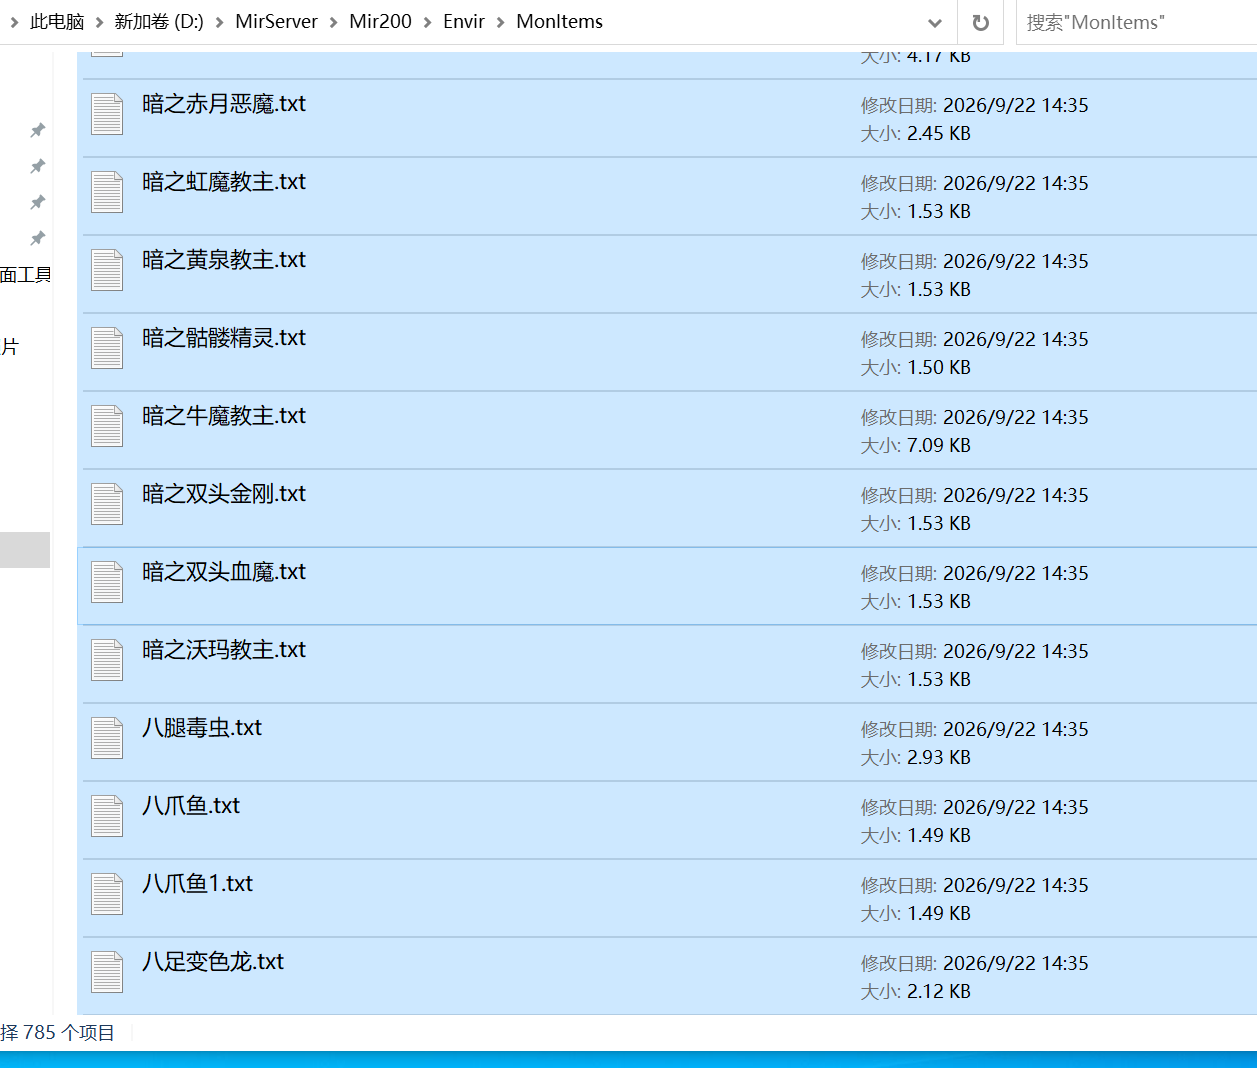The width and height of the screenshot is (1257, 1068).
Task: Click the size 2.45 KB of 暗之赤月恶魔.txt
Action: [x=939, y=133]
